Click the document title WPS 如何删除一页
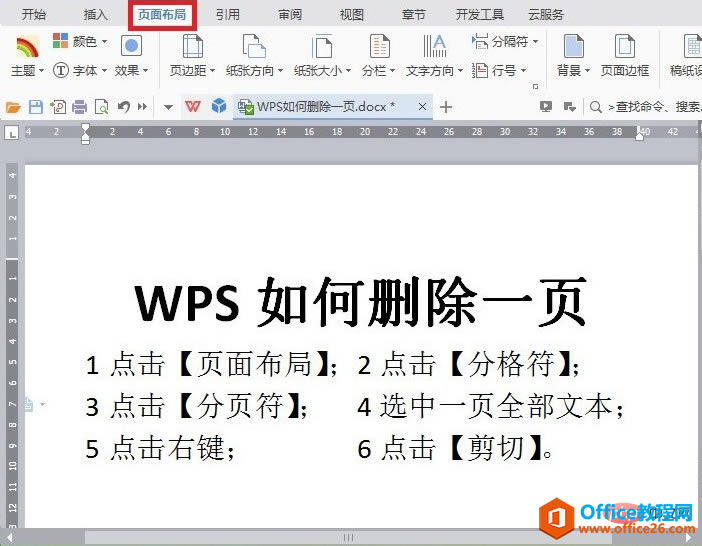 [361, 303]
